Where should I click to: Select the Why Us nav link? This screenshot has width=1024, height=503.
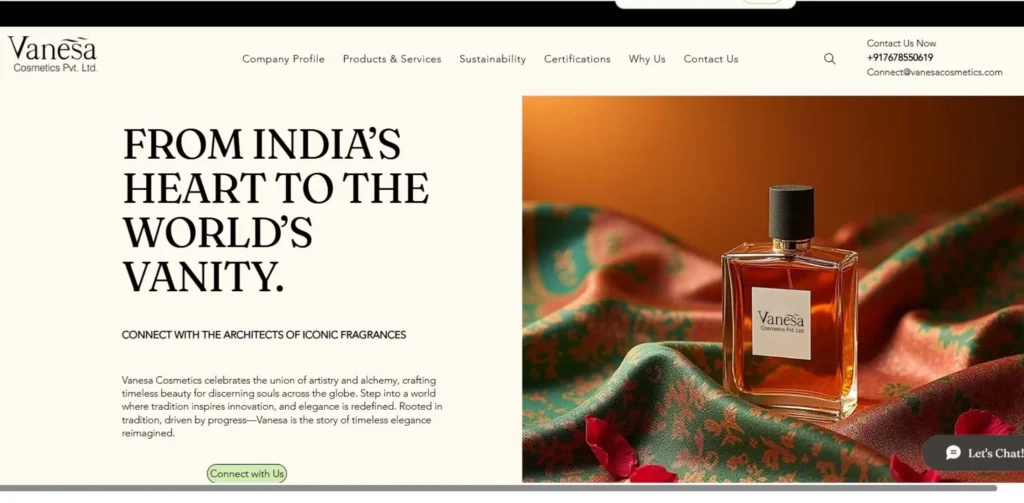tap(647, 59)
